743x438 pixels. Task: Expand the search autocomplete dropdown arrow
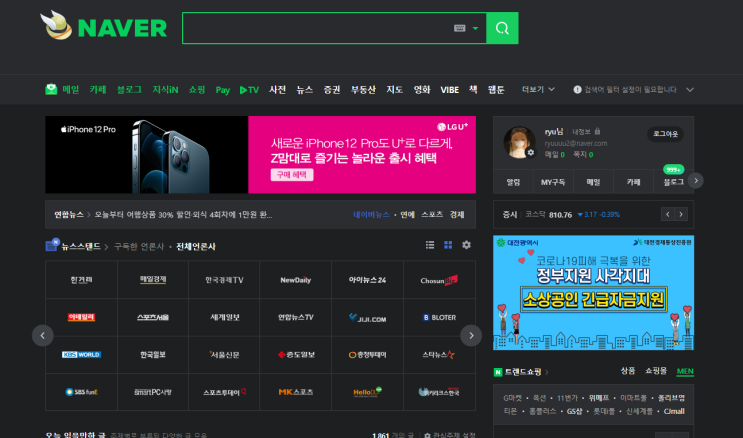475,28
